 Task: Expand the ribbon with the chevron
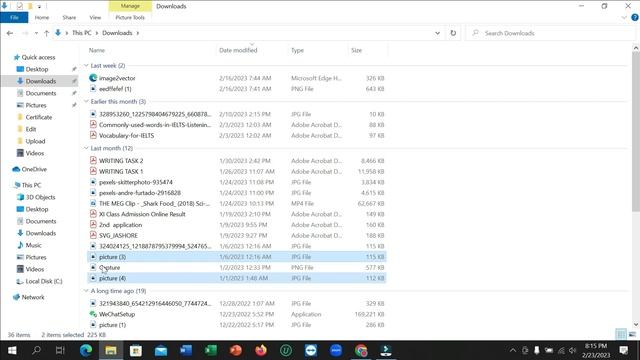pos(624,18)
